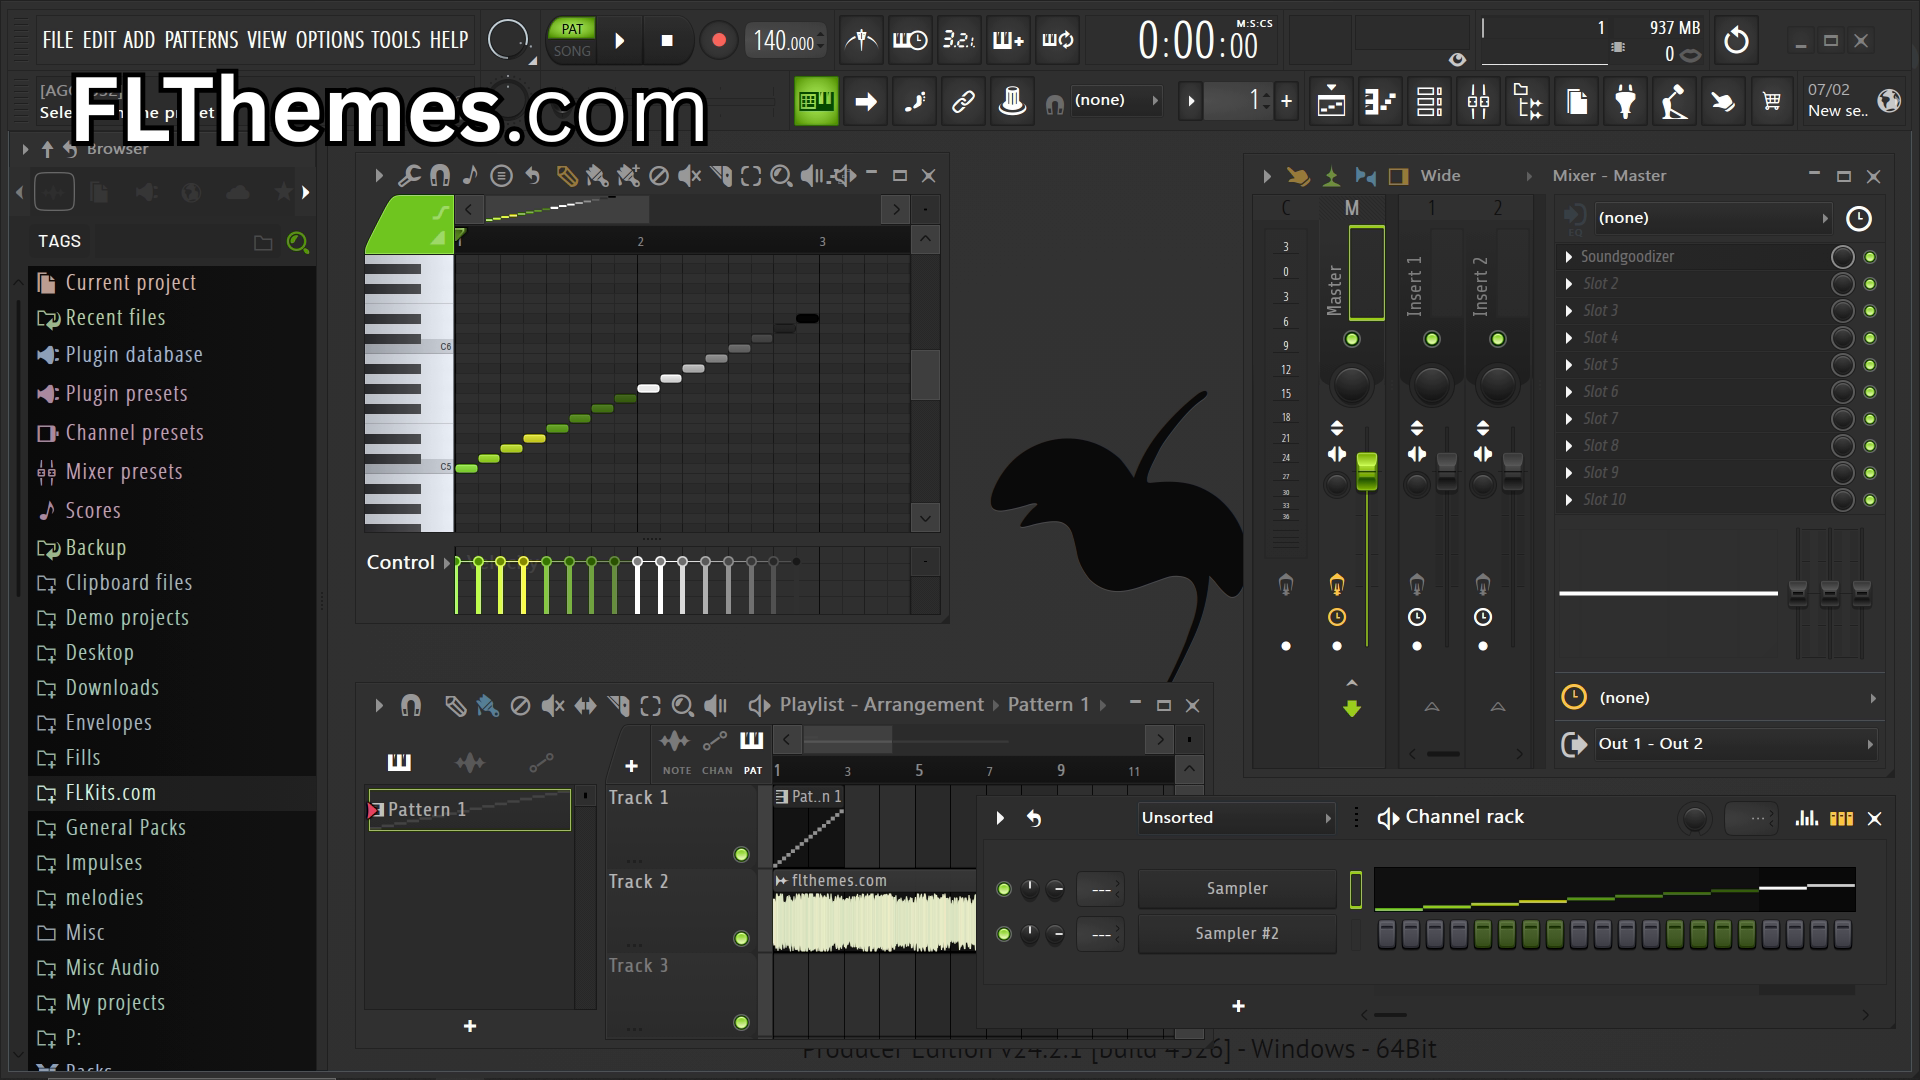Add a new channel in Channel rack
The width and height of the screenshot is (1920, 1080).
(1238, 1006)
